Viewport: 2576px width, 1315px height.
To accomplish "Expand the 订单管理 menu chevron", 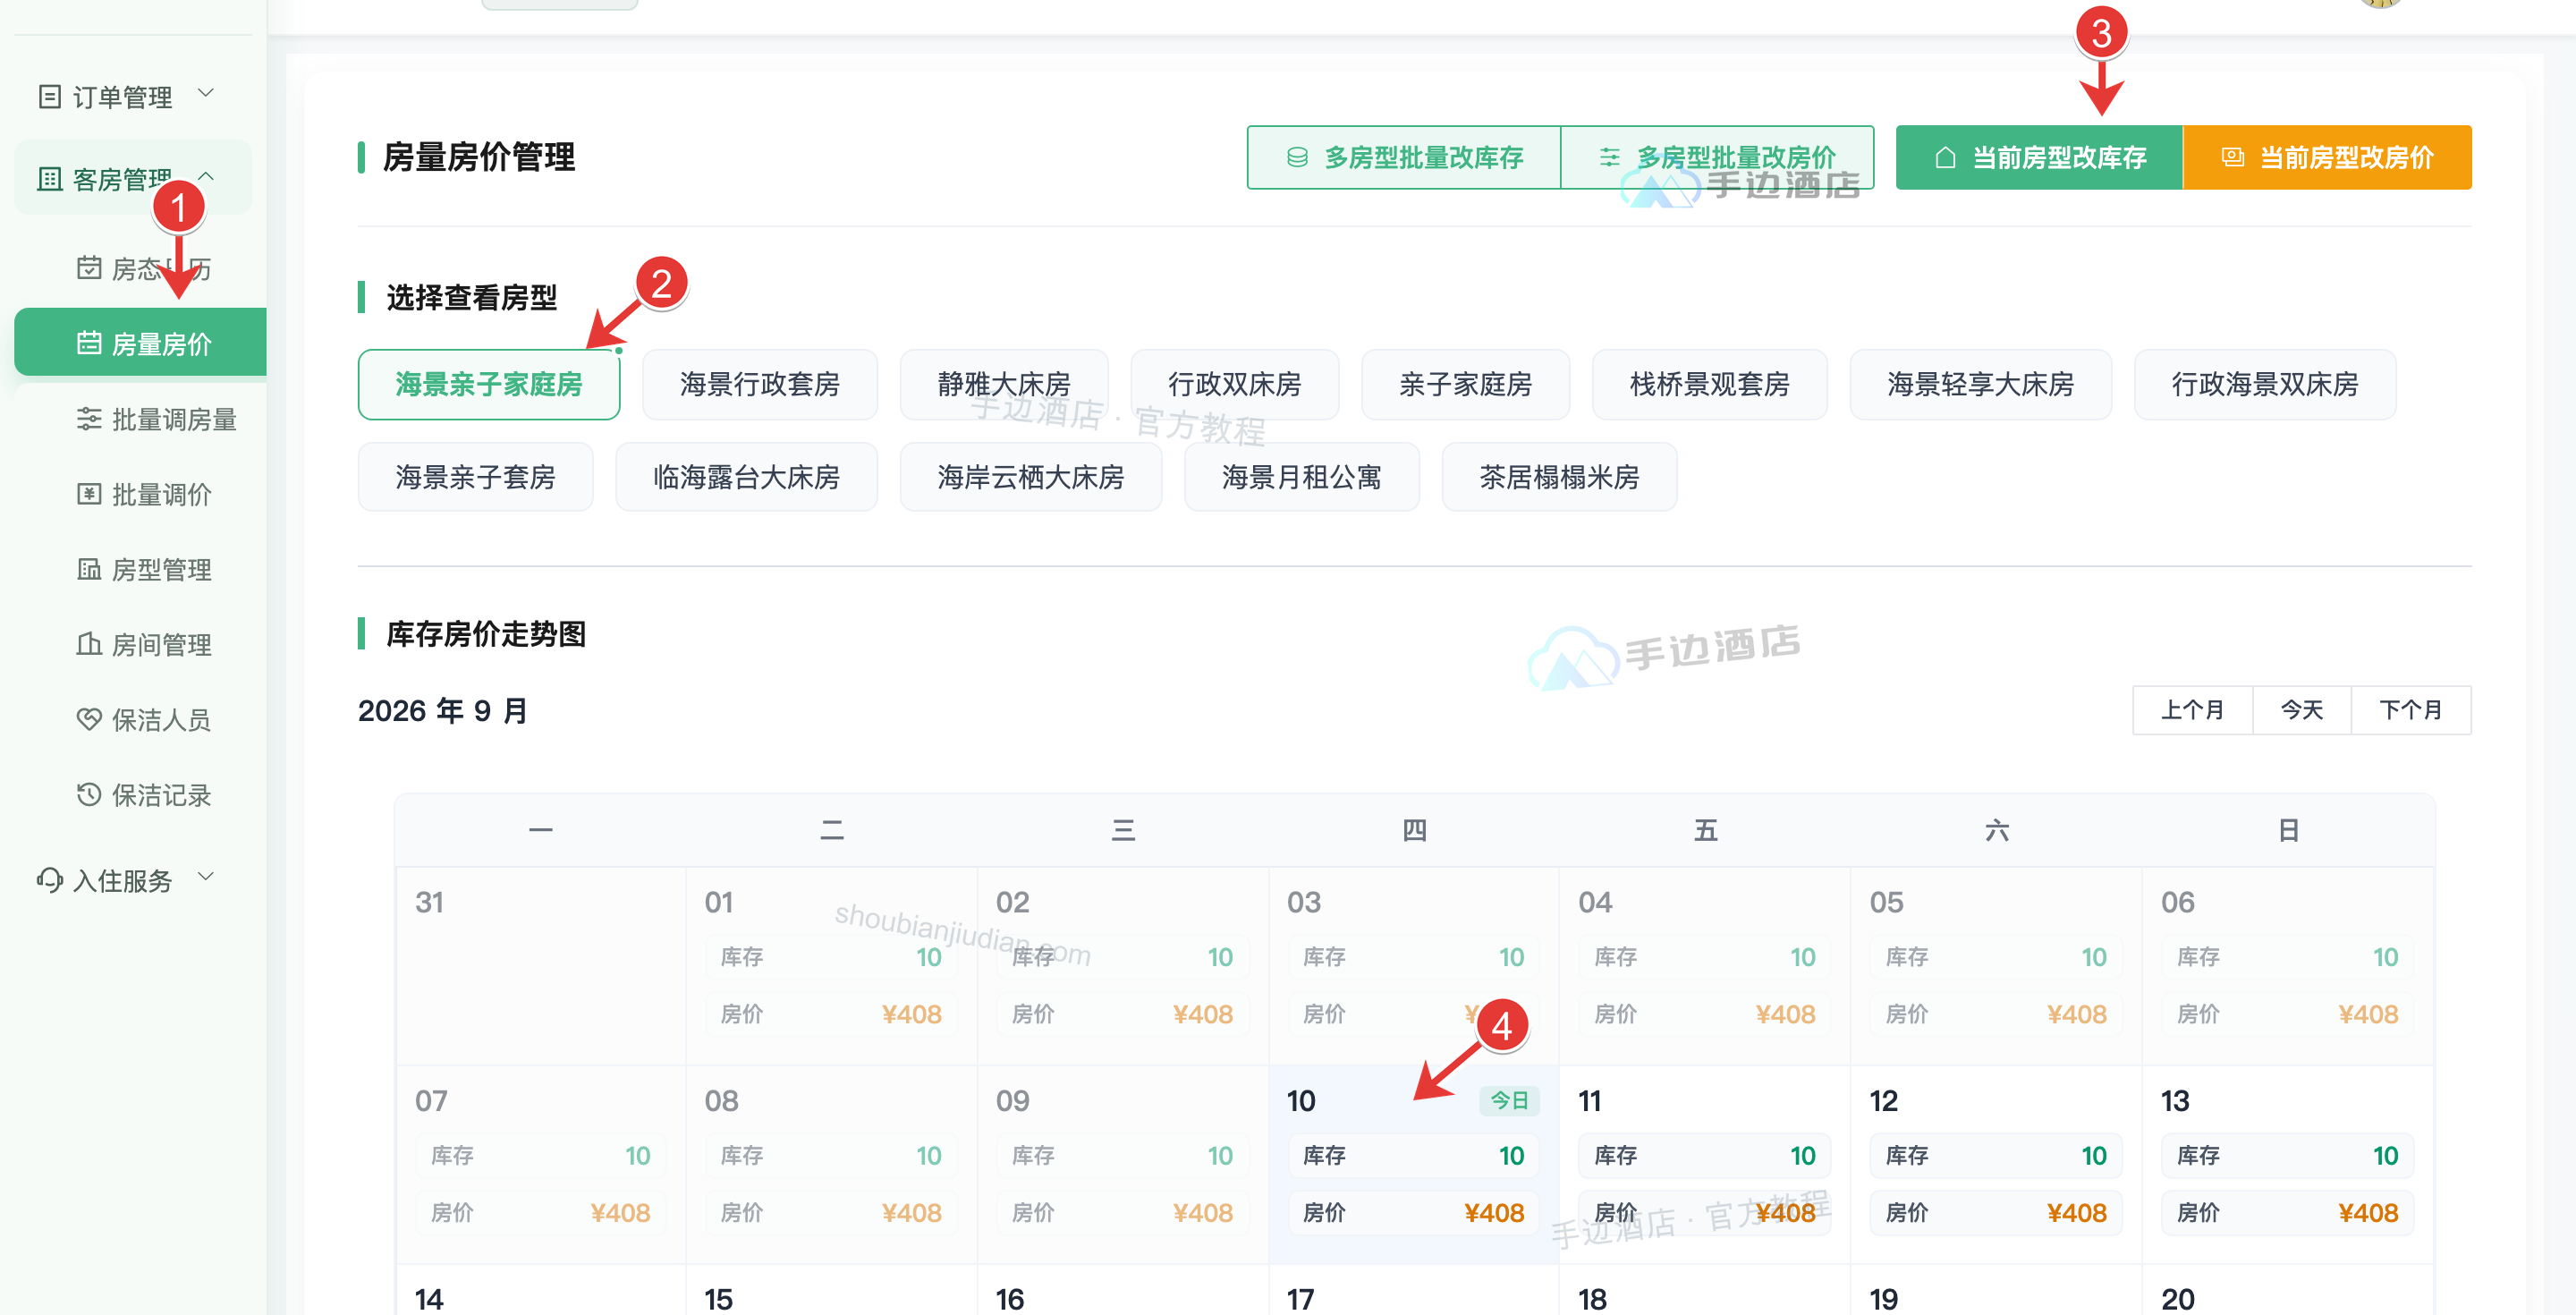I will coord(206,94).
